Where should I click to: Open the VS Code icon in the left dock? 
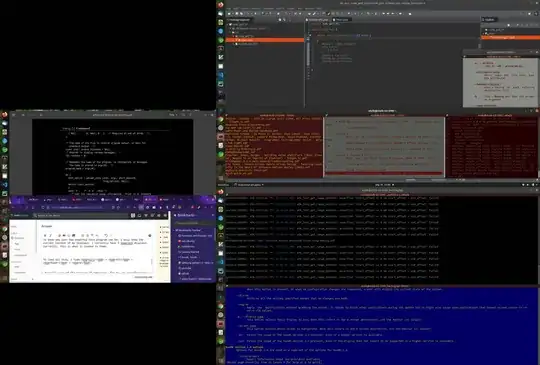click(4, 185)
